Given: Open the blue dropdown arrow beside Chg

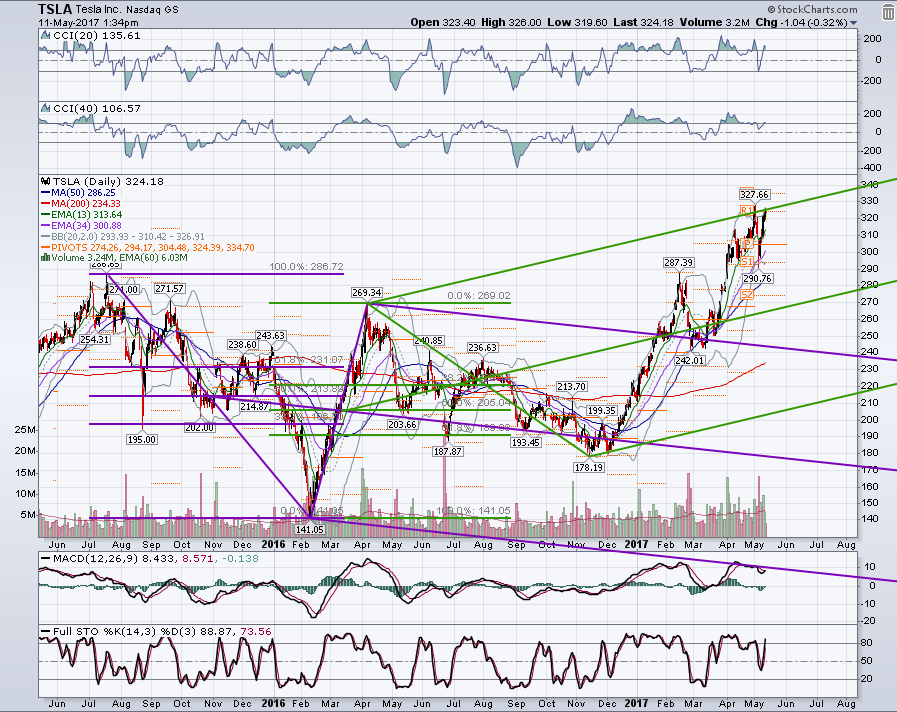Looking at the screenshot, I should pyautogui.click(x=854, y=23).
